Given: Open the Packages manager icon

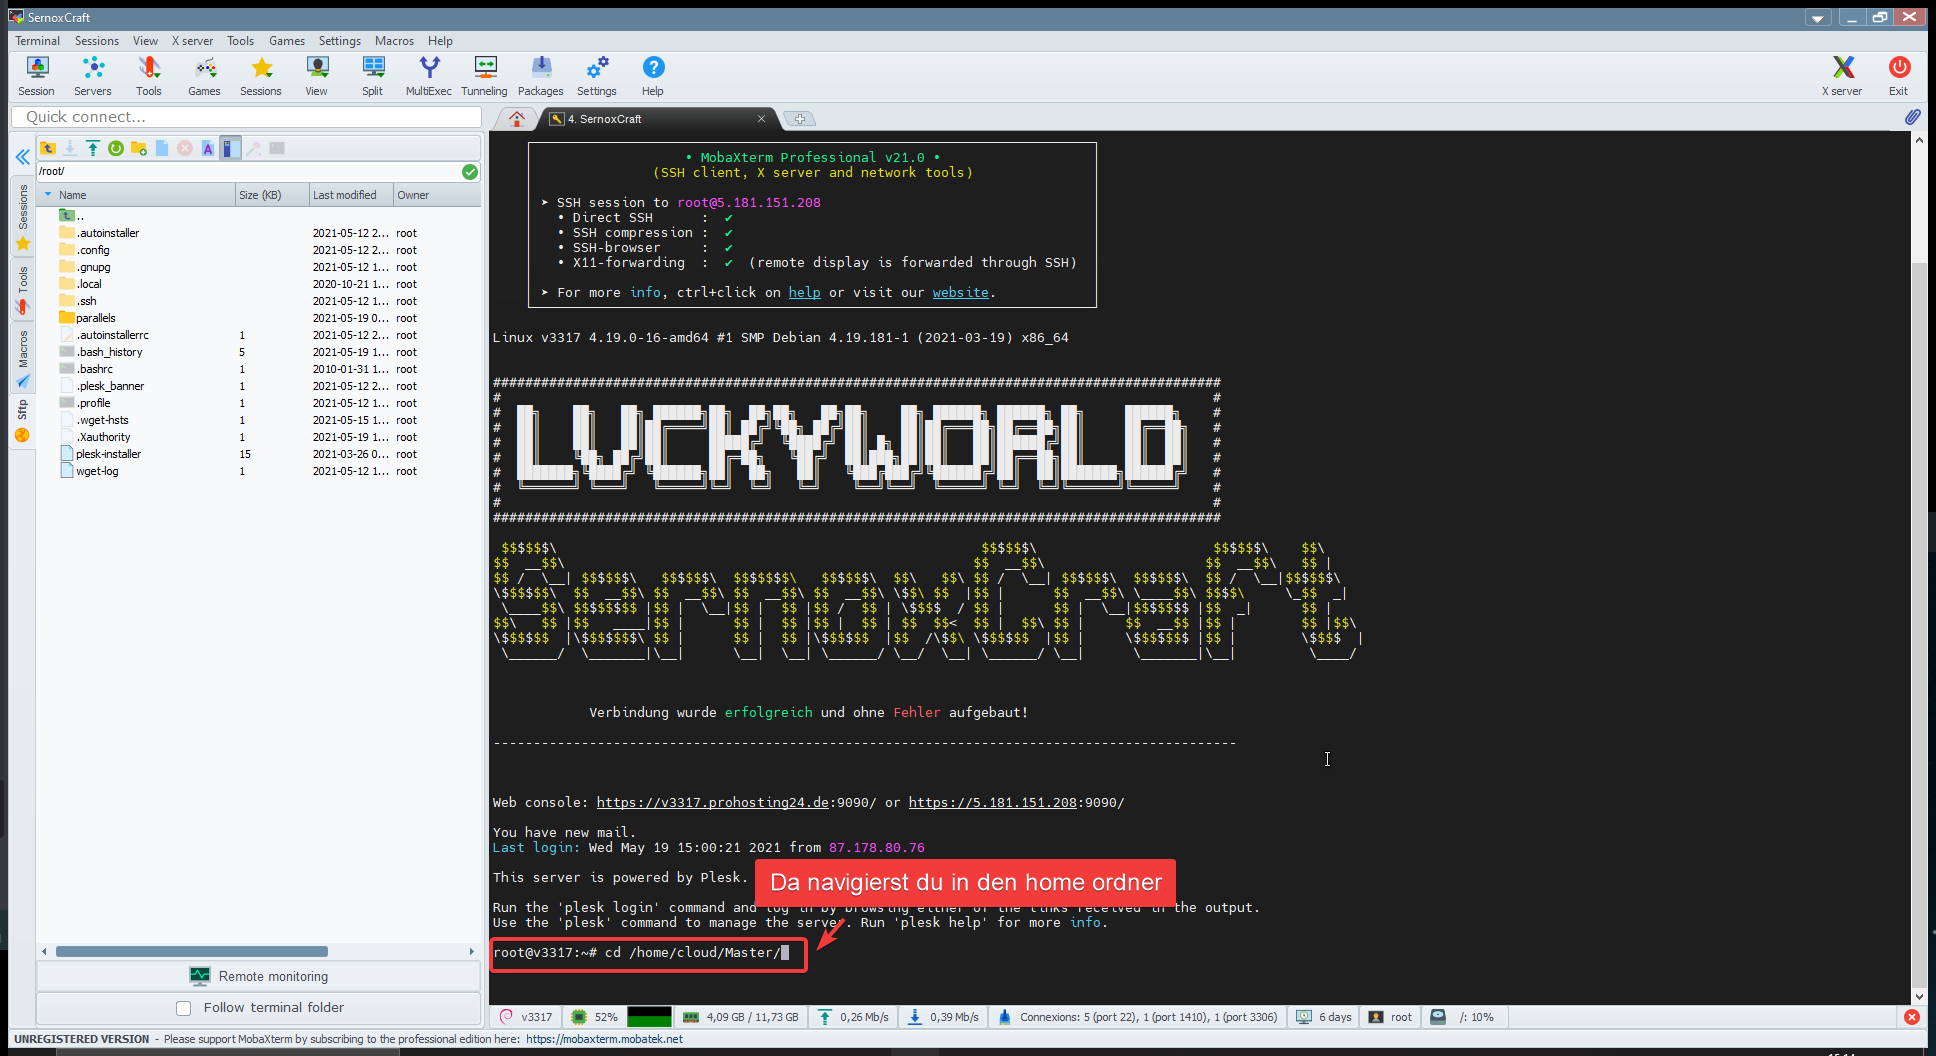Looking at the screenshot, I should tap(540, 76).
